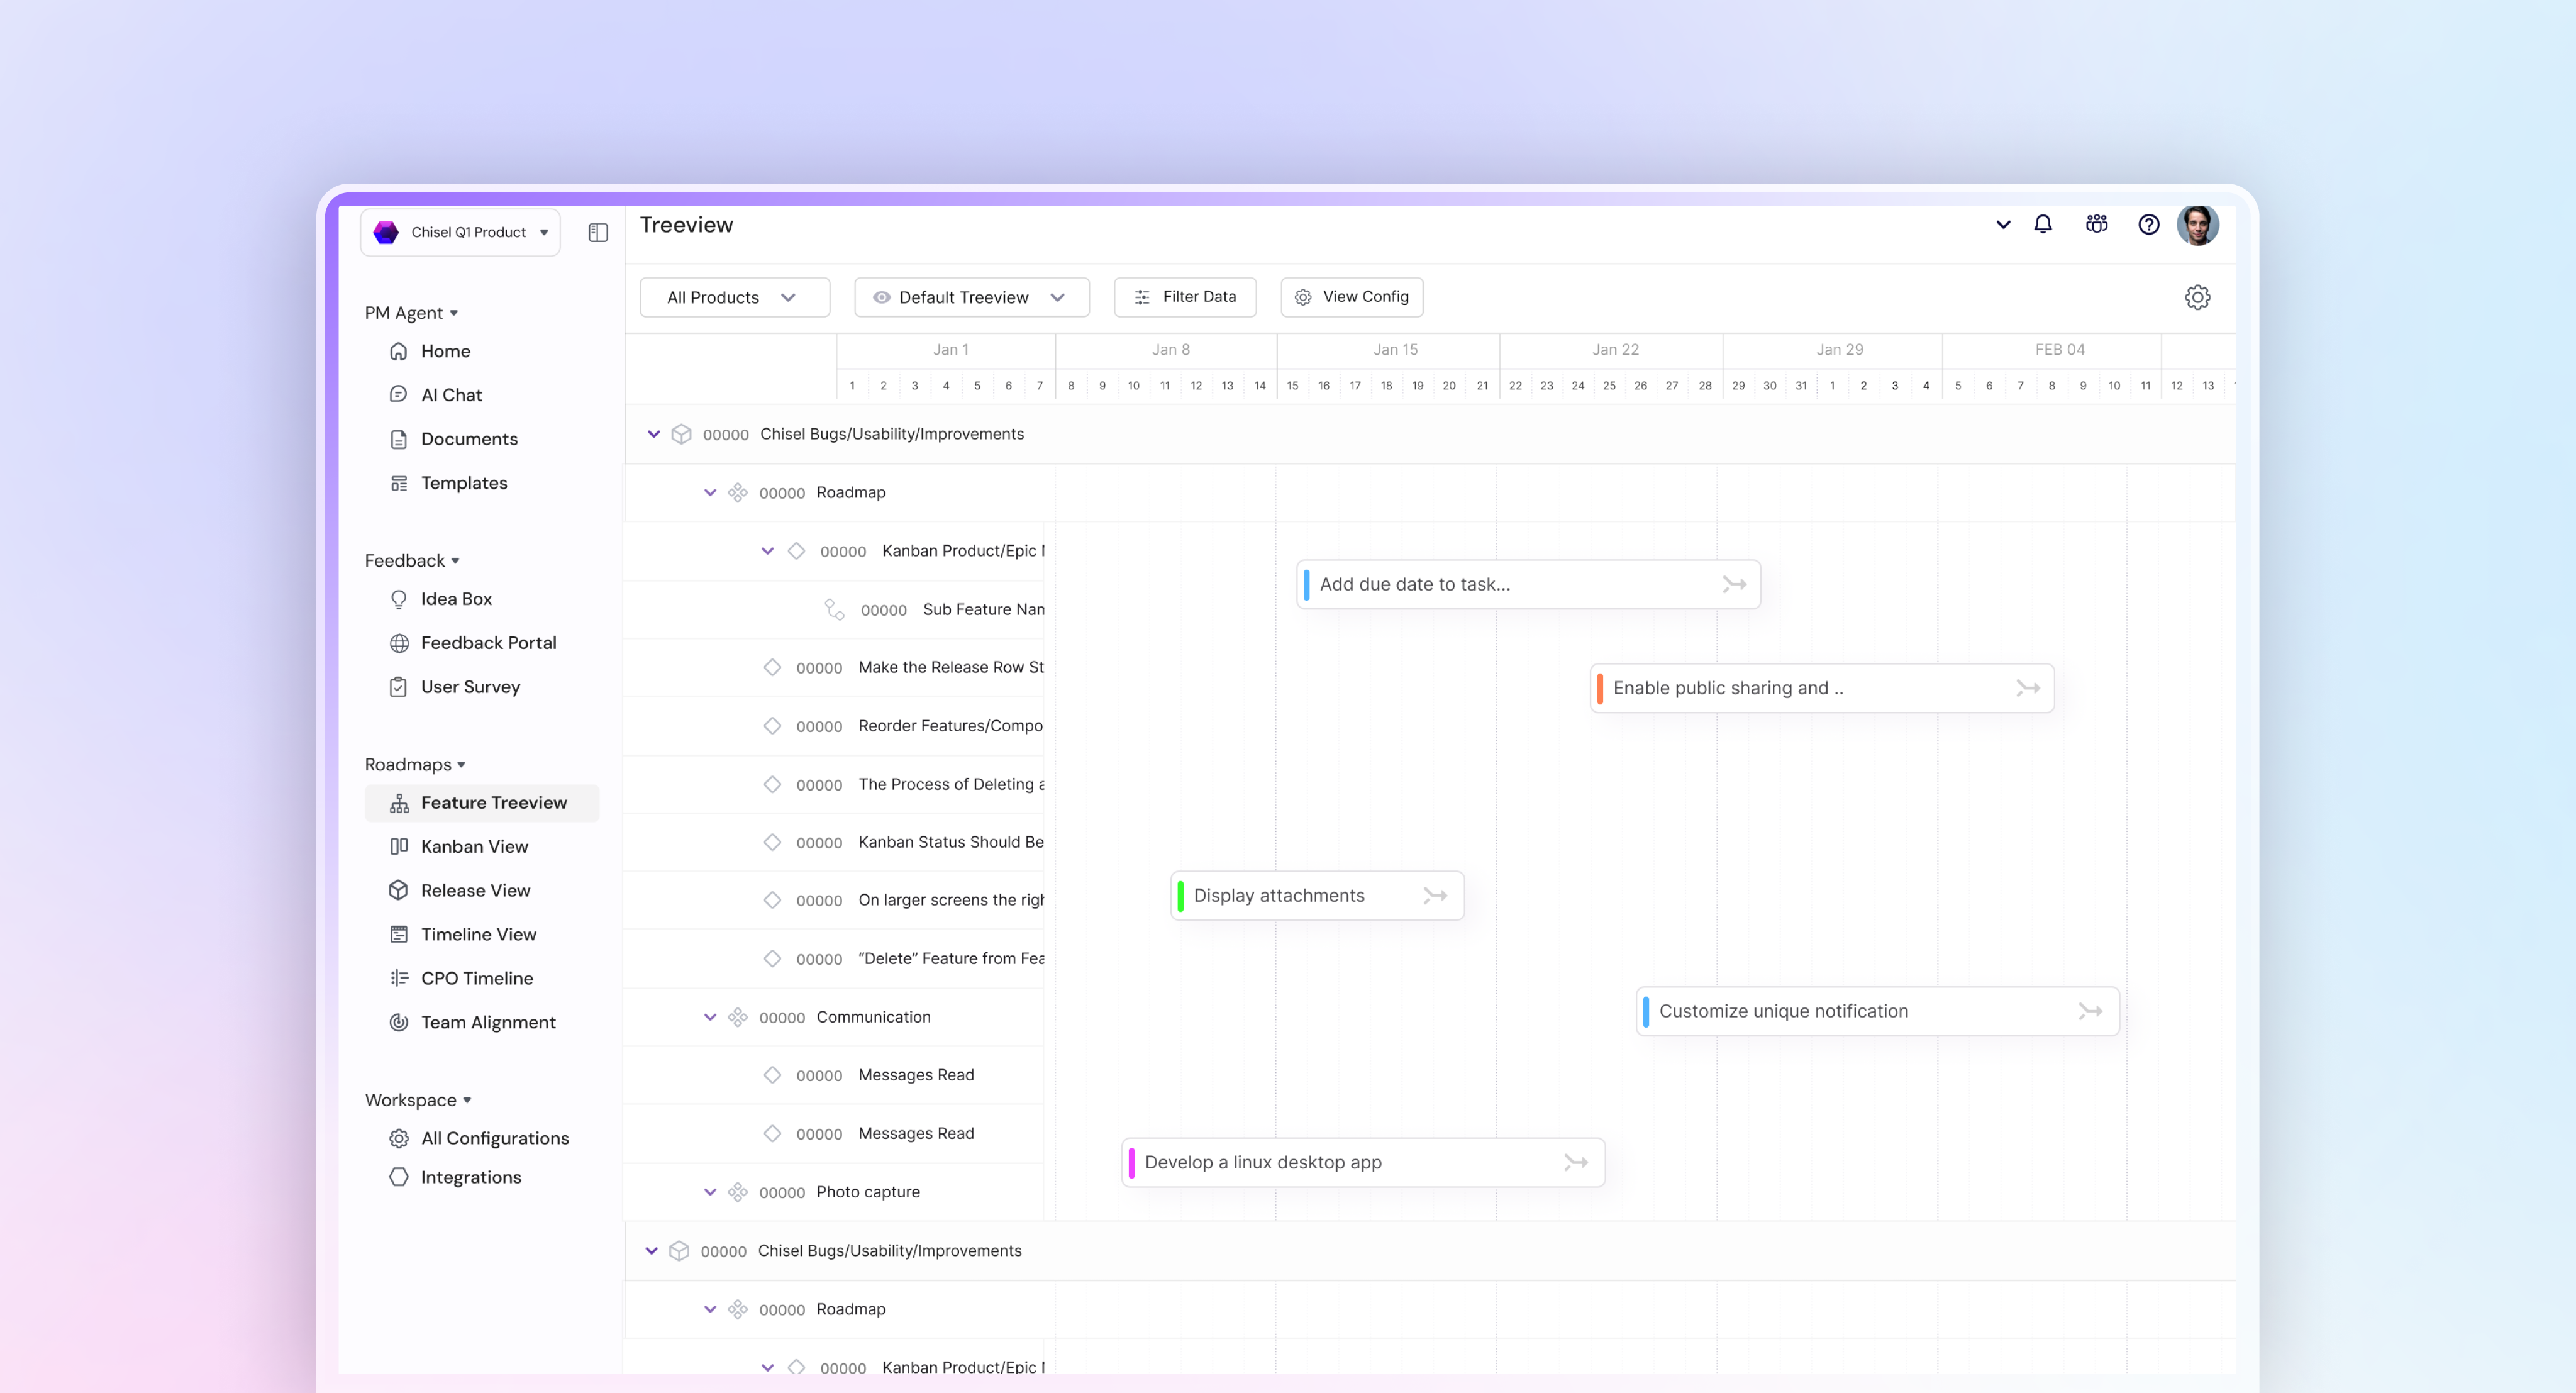2576x1393 pixels.
Task: Open Timeline View from the sidebar
Action: [x=478, y=934]
